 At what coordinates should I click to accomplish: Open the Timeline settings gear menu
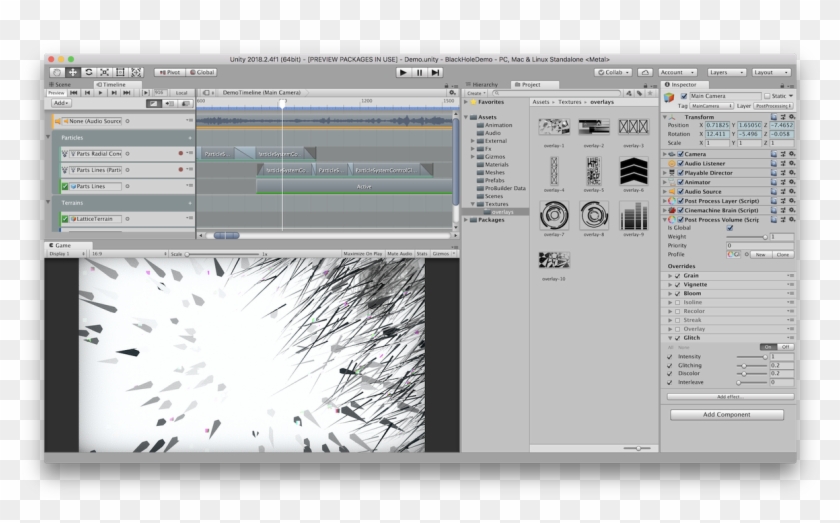[452, 93]
